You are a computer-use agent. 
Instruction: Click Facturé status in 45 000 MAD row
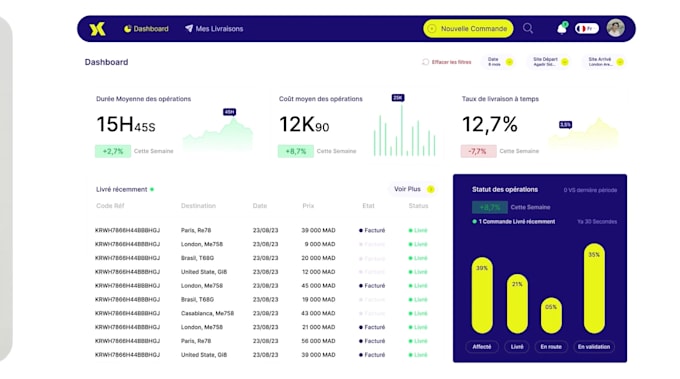point(372,286)
